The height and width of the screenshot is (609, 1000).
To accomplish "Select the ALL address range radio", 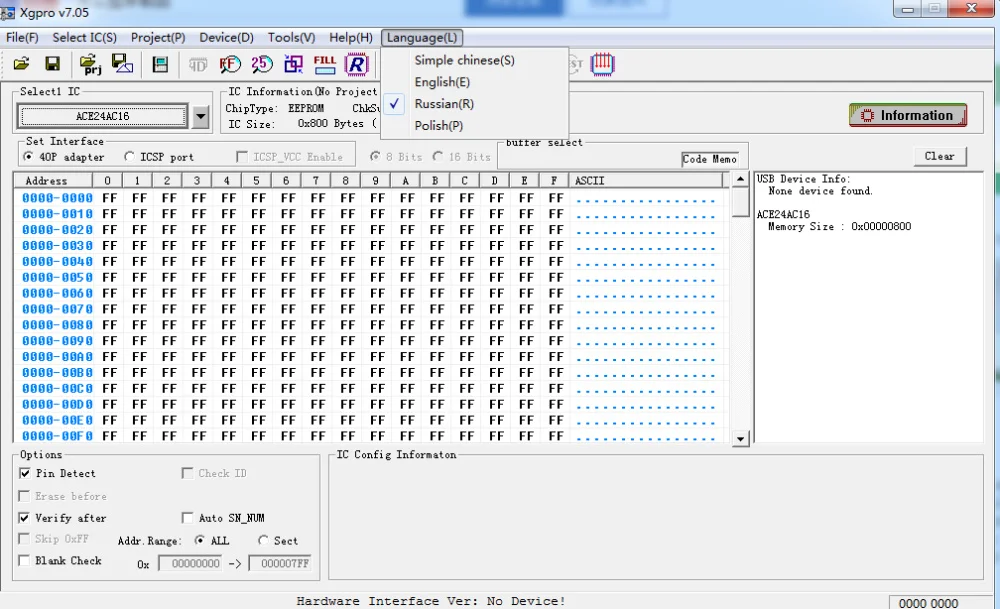I will pyautogui.click(x=200, y=540).
